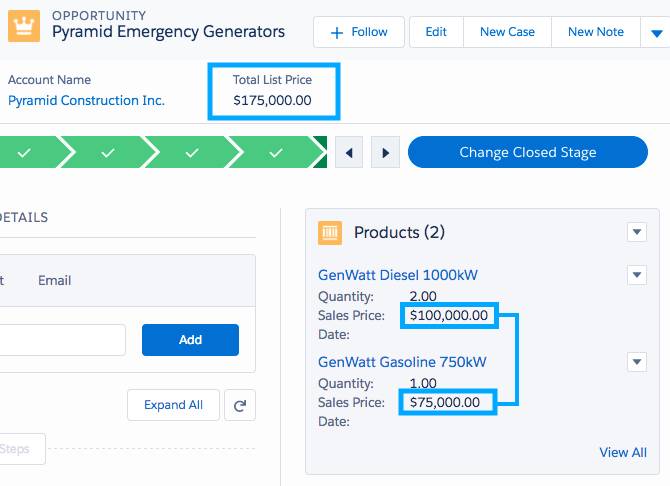Click the Quantity 1.00 value
Viewport: 670px width, 486px height.
point(423,383)
